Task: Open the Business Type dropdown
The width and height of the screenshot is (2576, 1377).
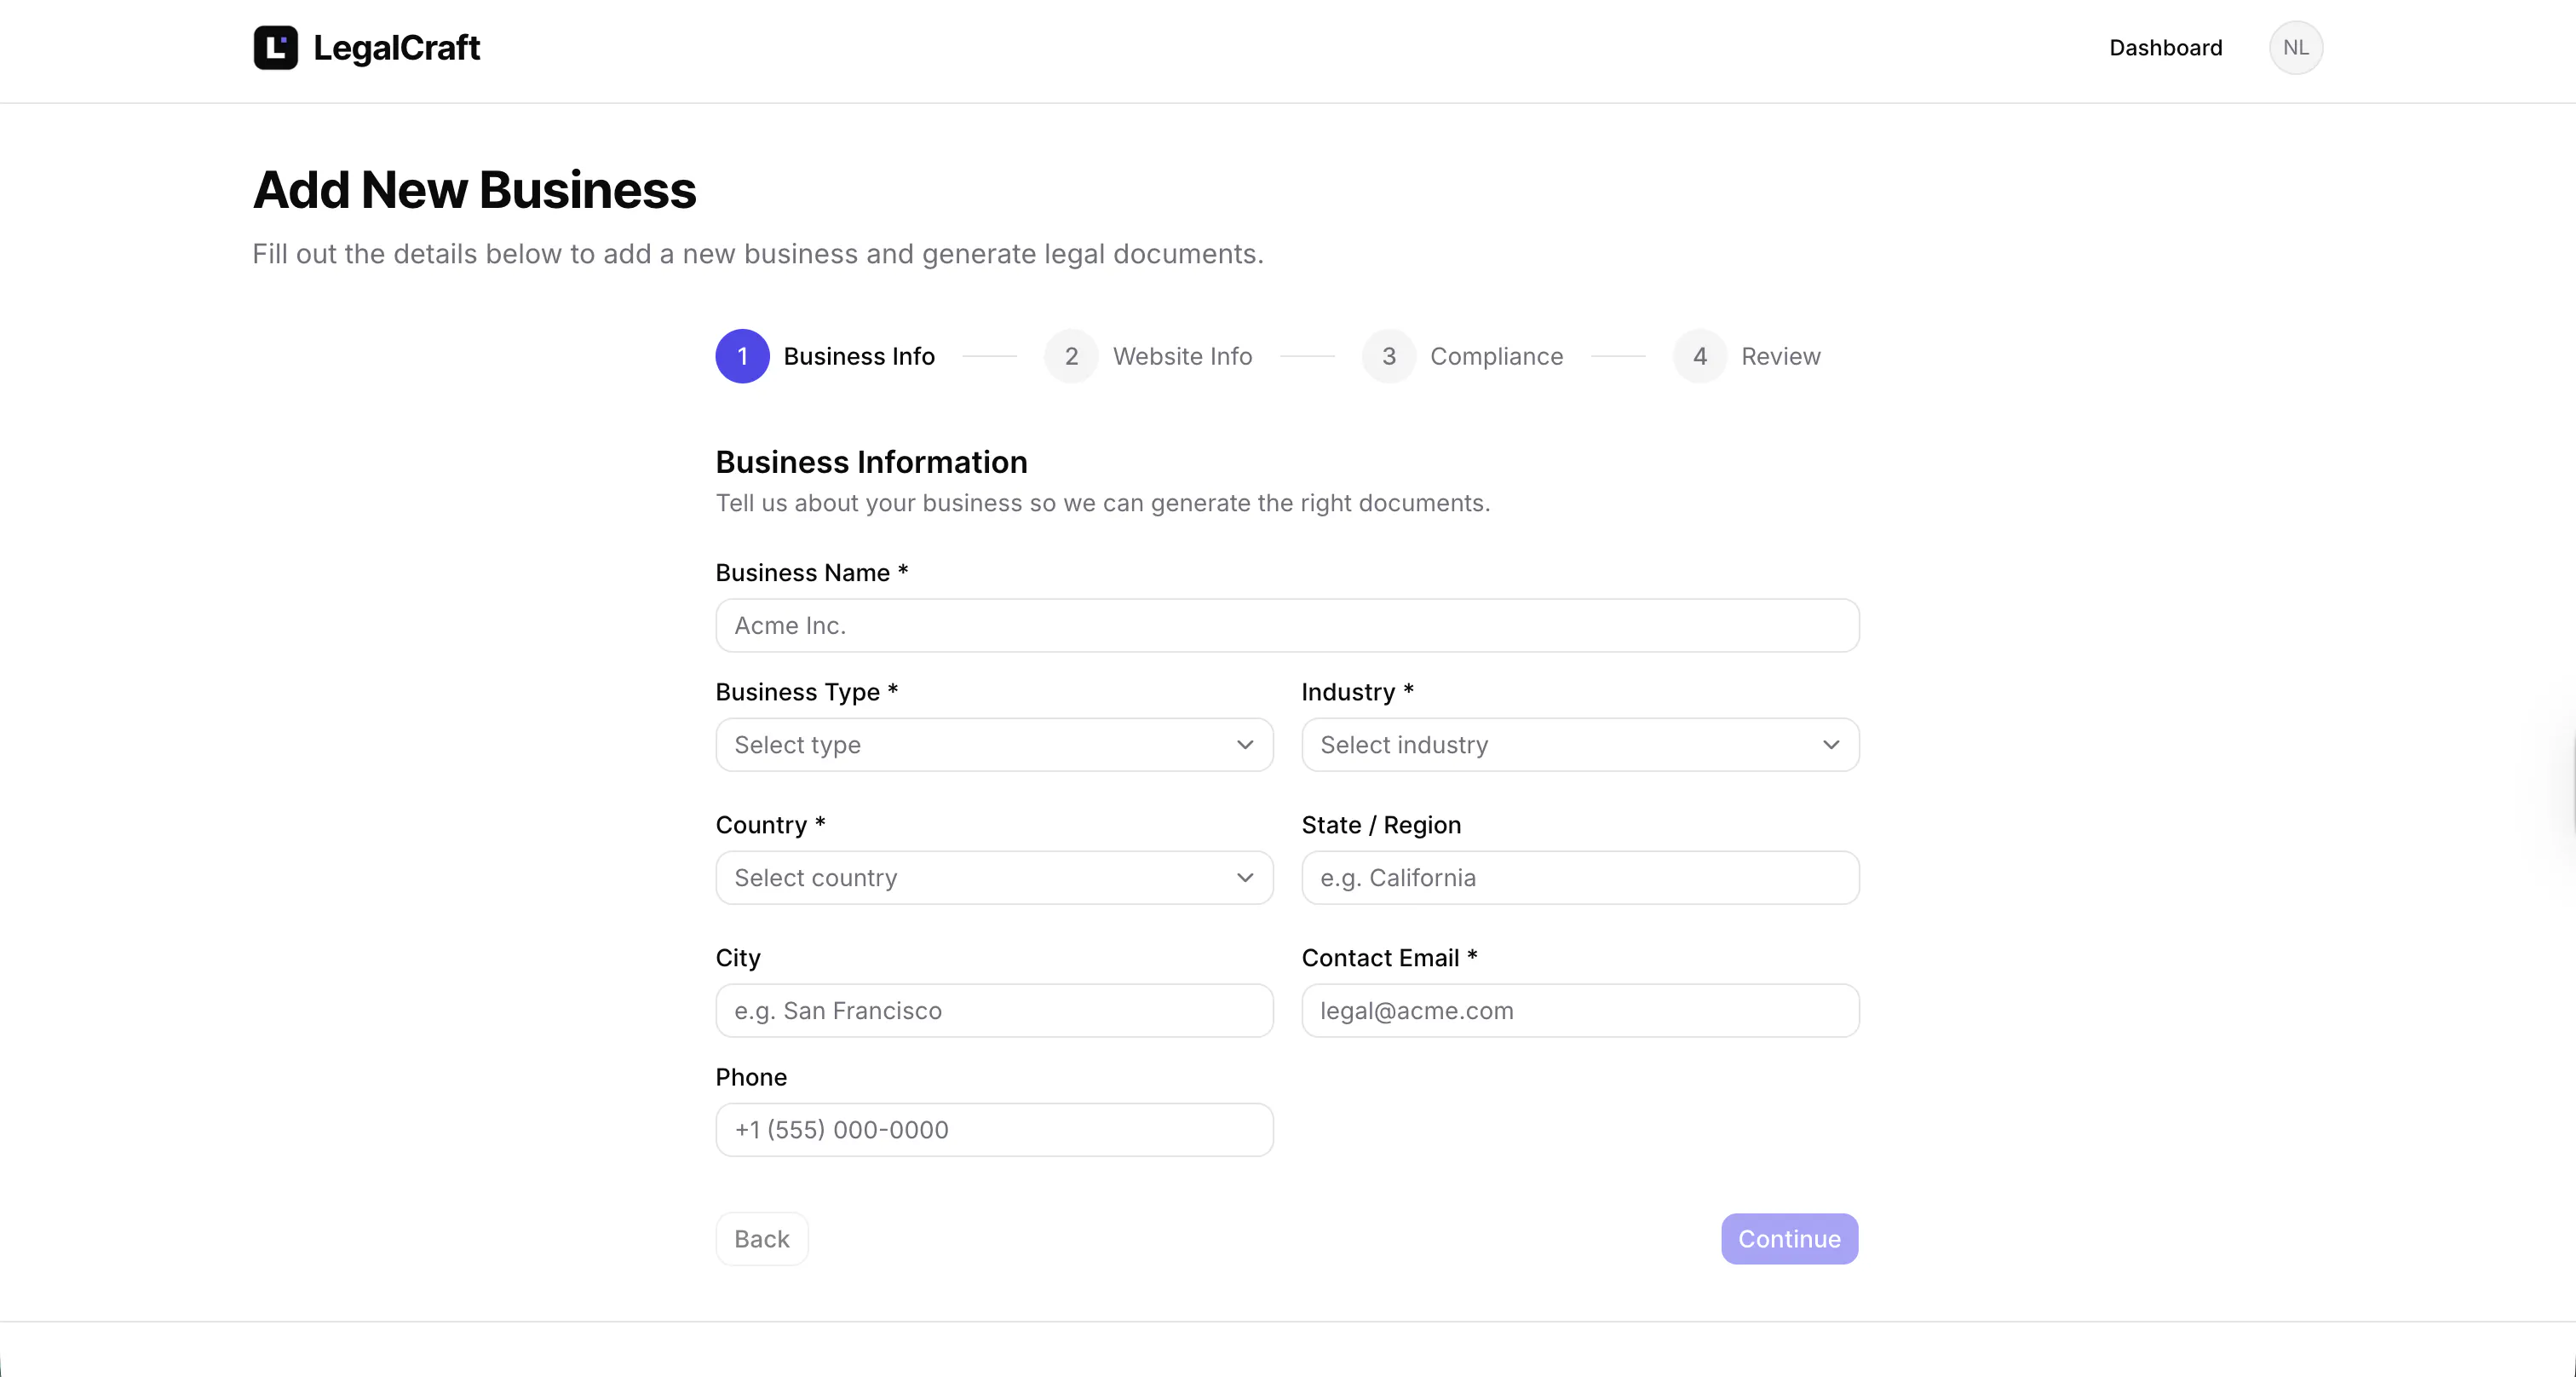Action: click(994, 745)
